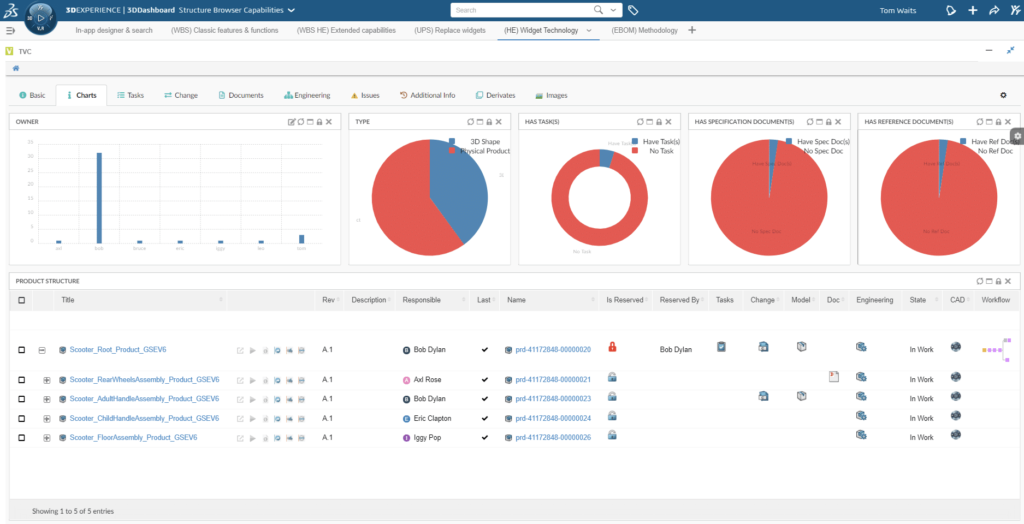Click Have Task(s) blue legend swatch
The image size is (1024, 524).
tap(635, 141)
